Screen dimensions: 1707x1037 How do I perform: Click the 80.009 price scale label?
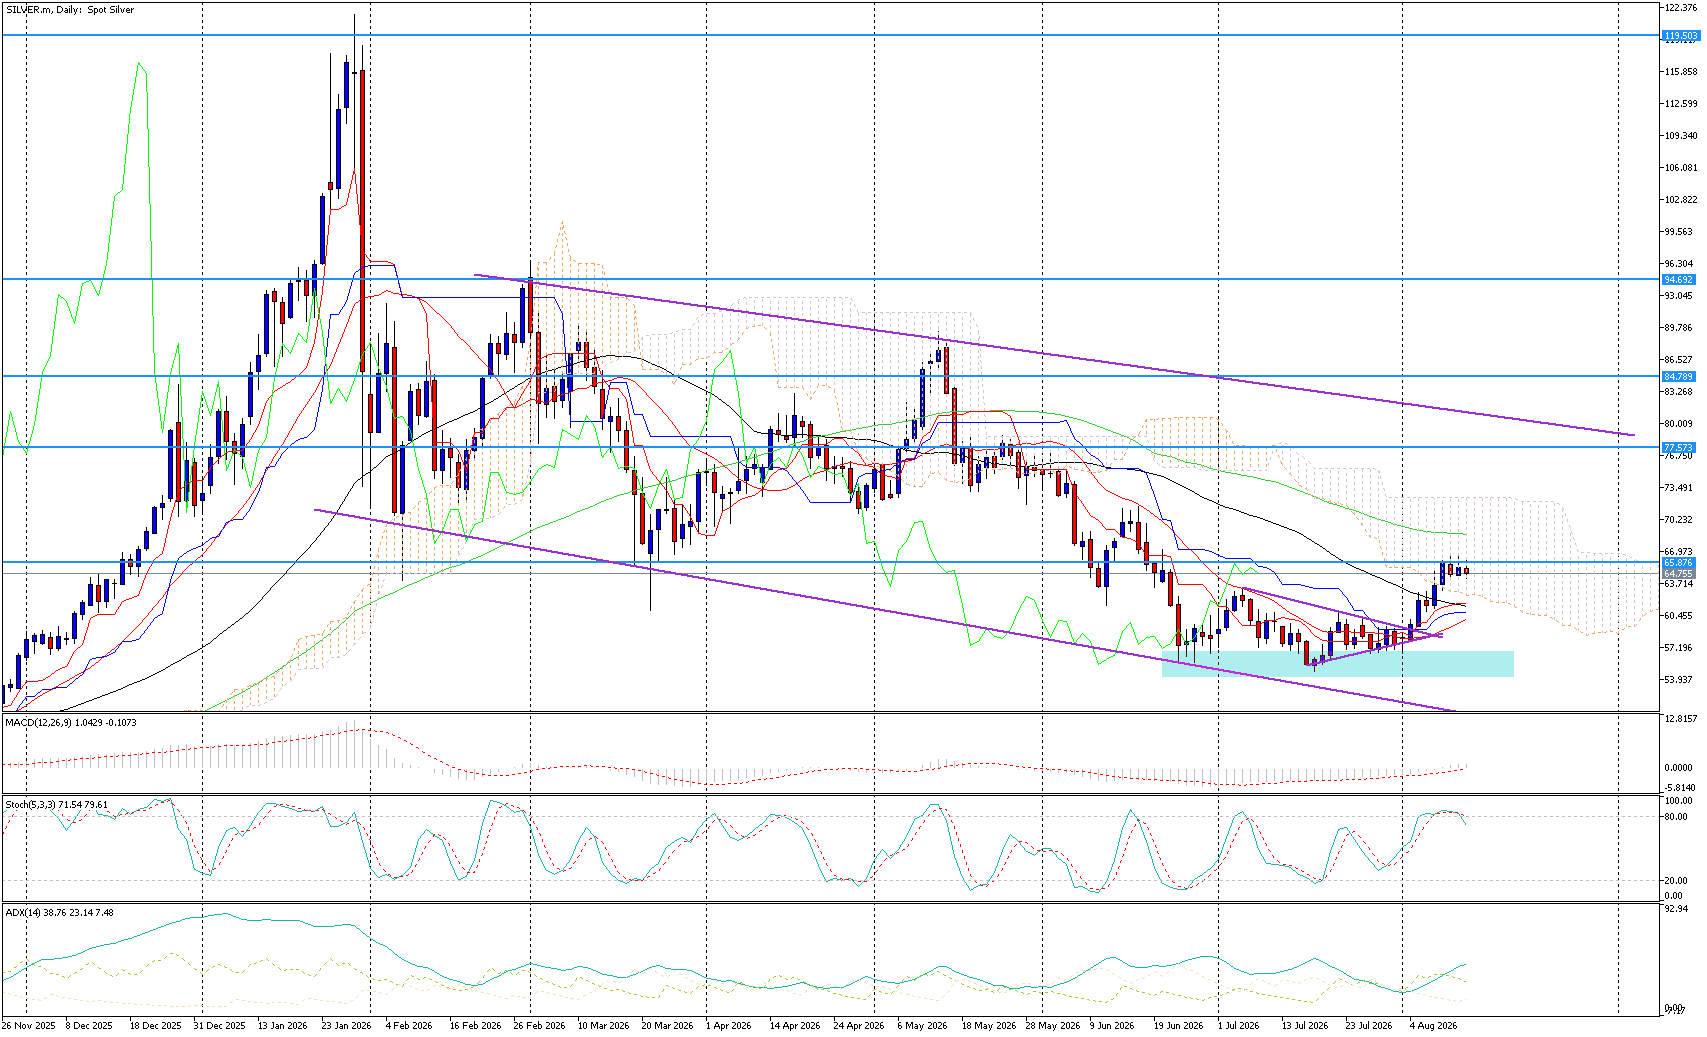tap(1678, 424)
